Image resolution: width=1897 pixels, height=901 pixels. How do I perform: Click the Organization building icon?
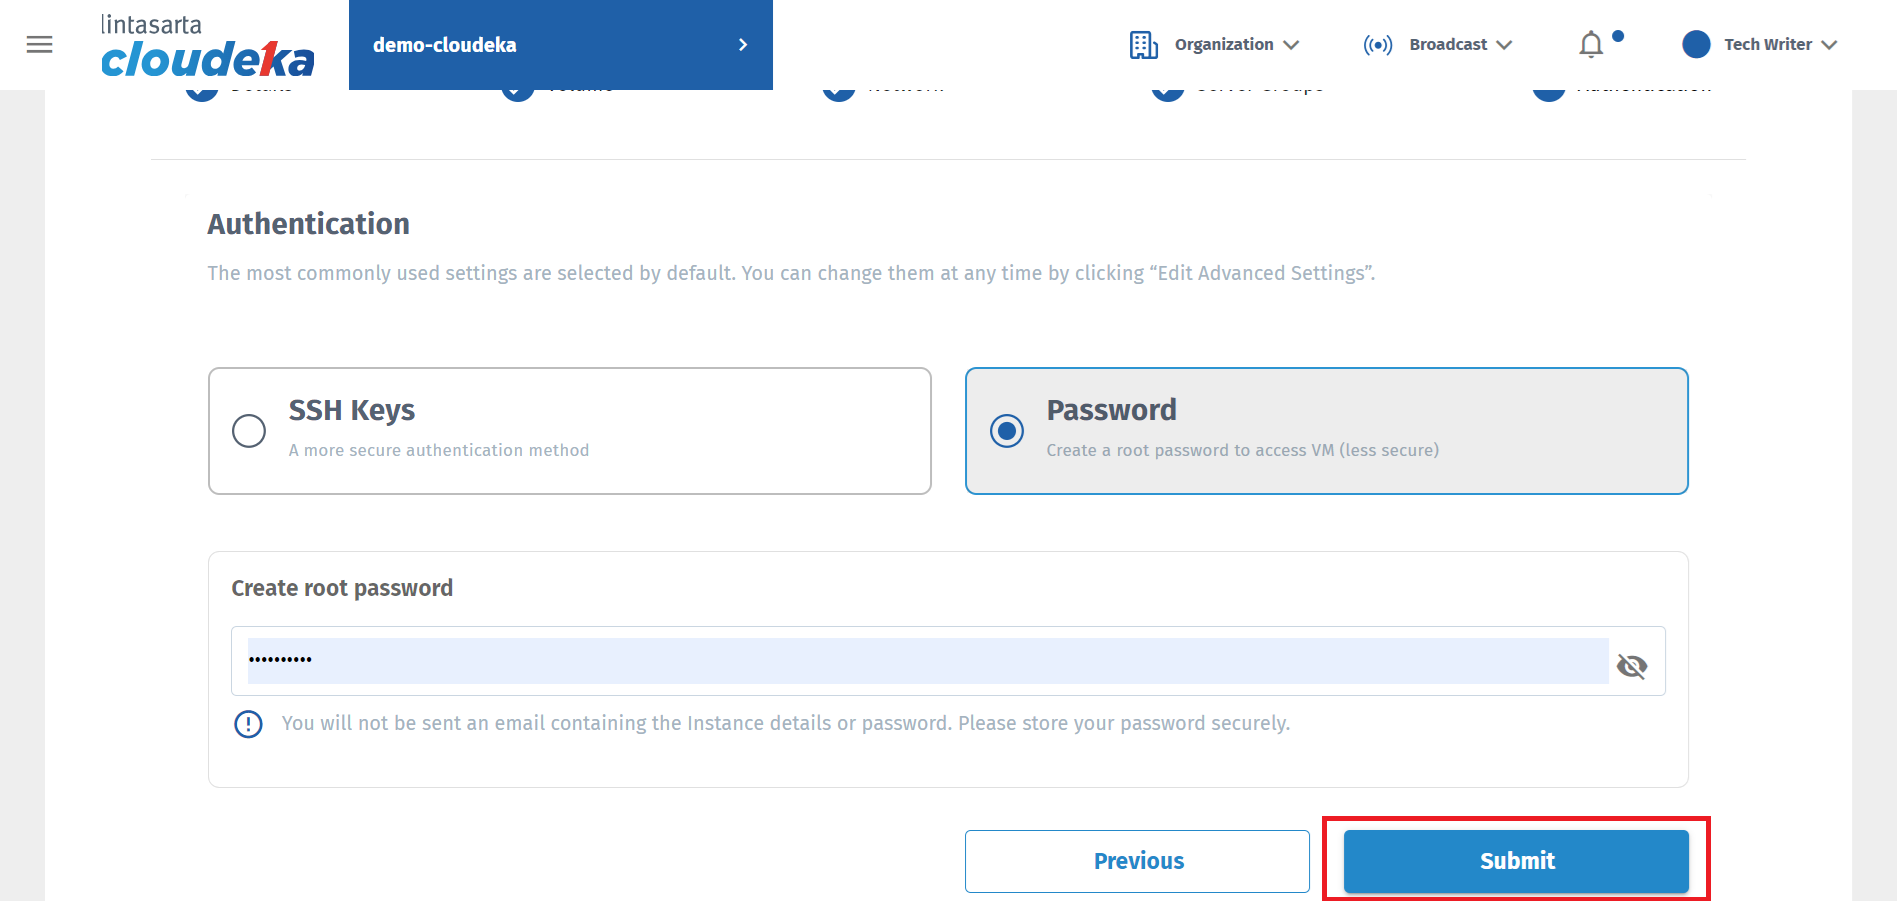(x=1143, y=45)
